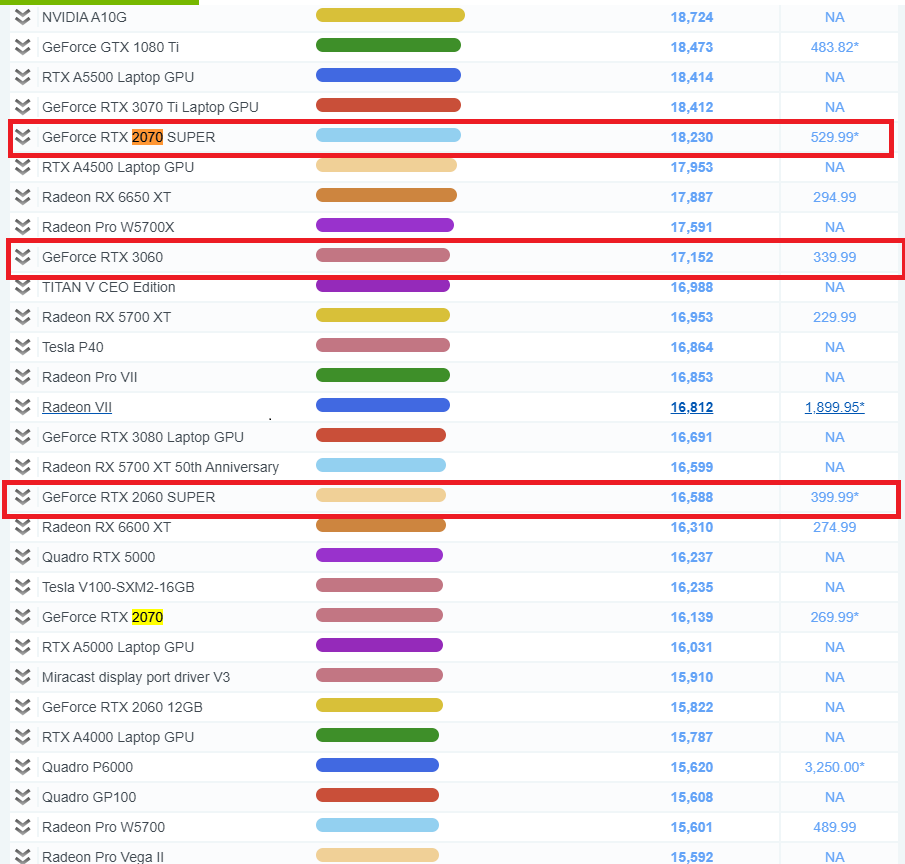The width and height of the screenshot is (905, 864).
Task: Open the Radeon Pro VII link
Action: coord(90,377)
